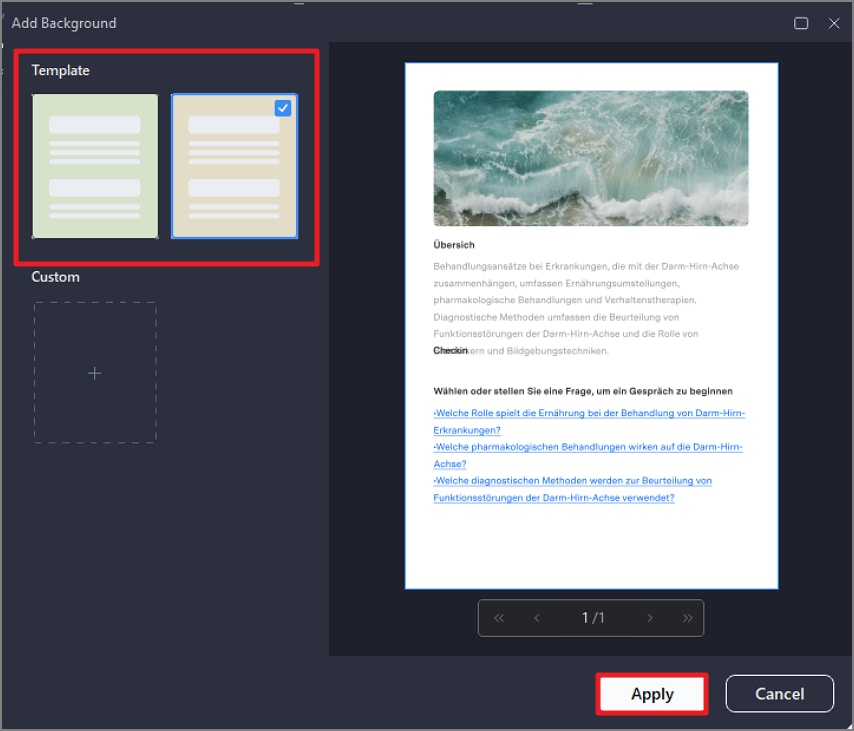
Task: Maximize the Add Background dialog
Action: click(x=801, y=23)
